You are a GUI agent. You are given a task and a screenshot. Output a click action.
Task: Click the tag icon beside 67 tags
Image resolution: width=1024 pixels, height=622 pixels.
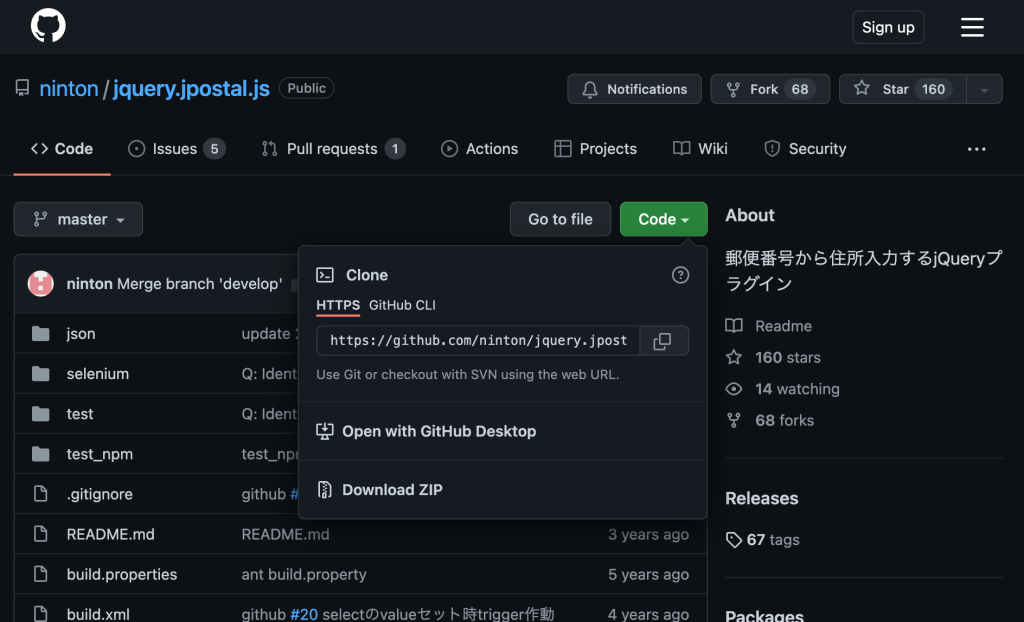click(734, 540)
